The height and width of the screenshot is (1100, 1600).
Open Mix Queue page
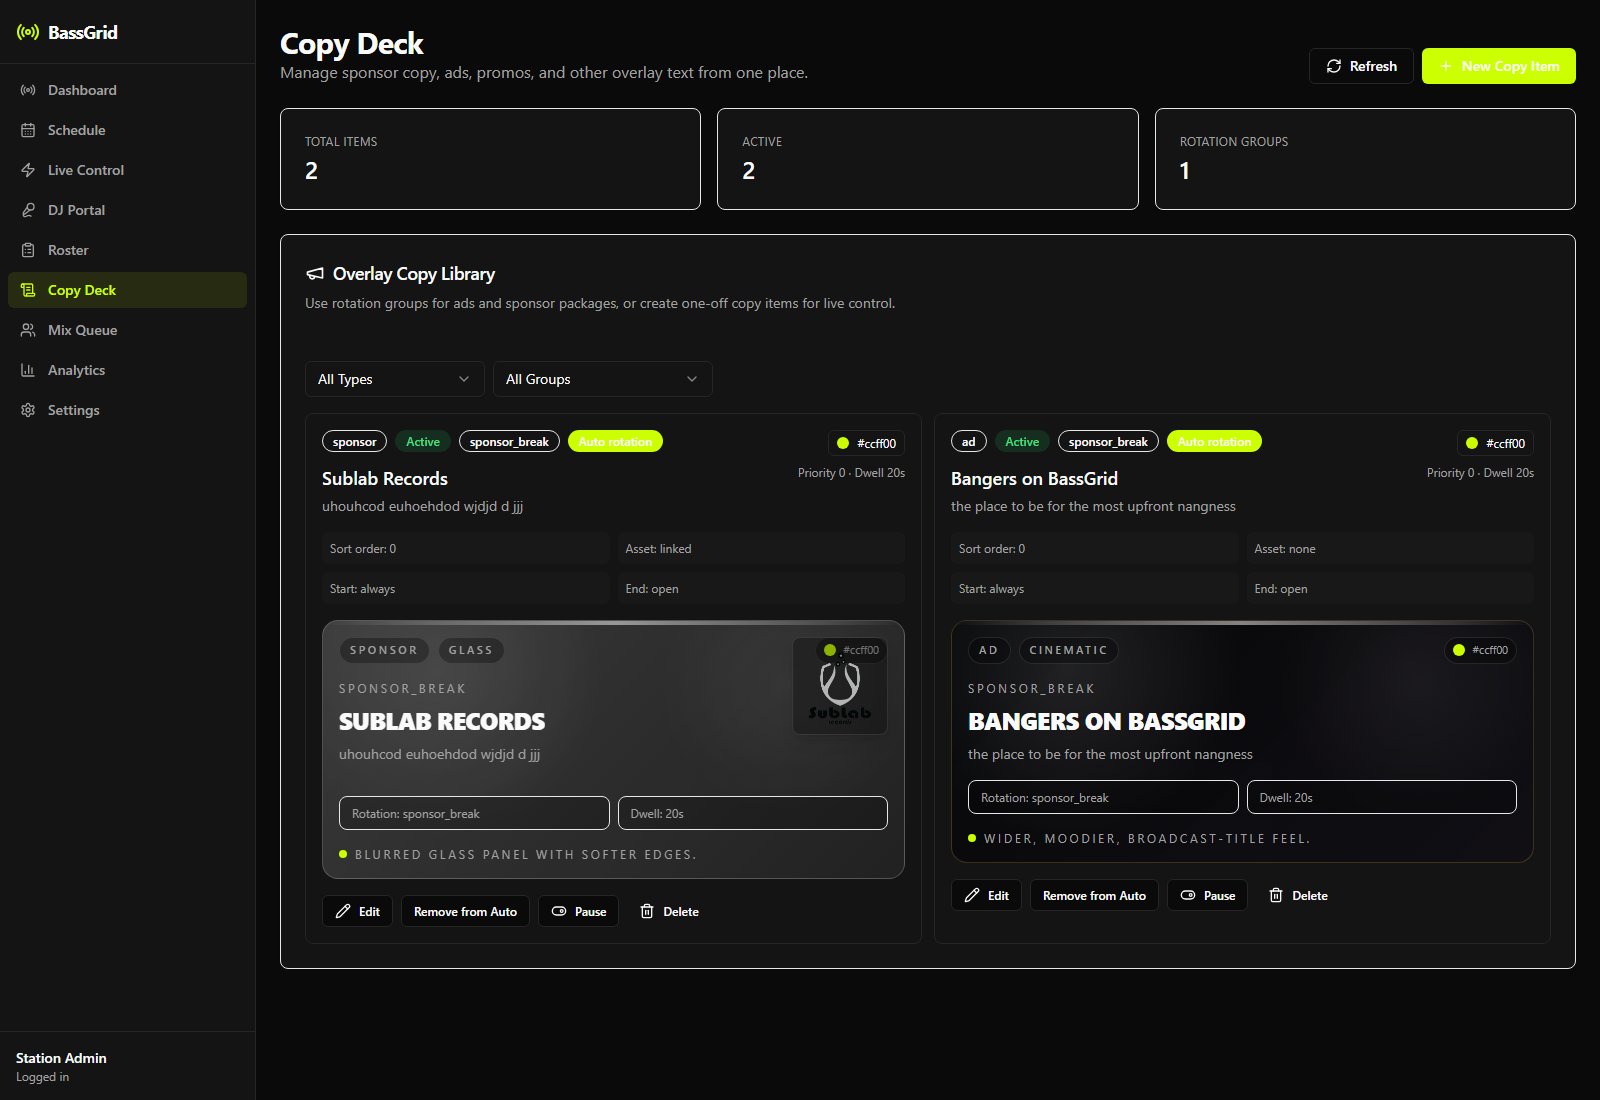tap(127, 330)
